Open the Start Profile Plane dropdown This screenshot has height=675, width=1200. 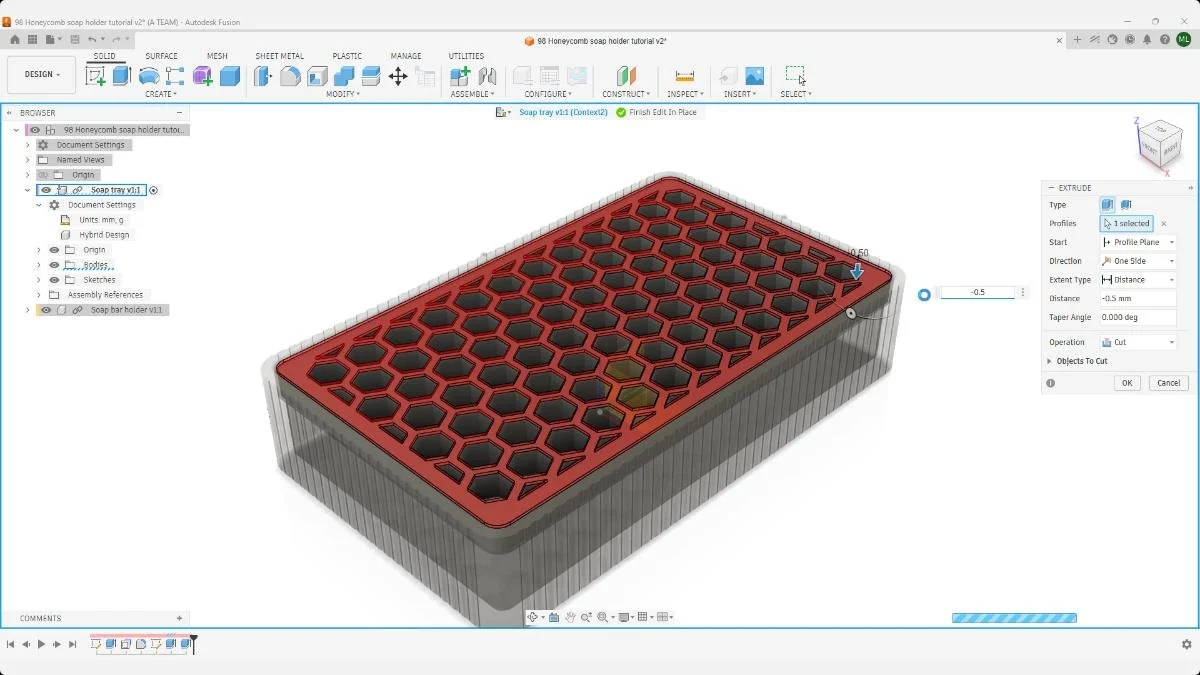(x=1138, y=242)
